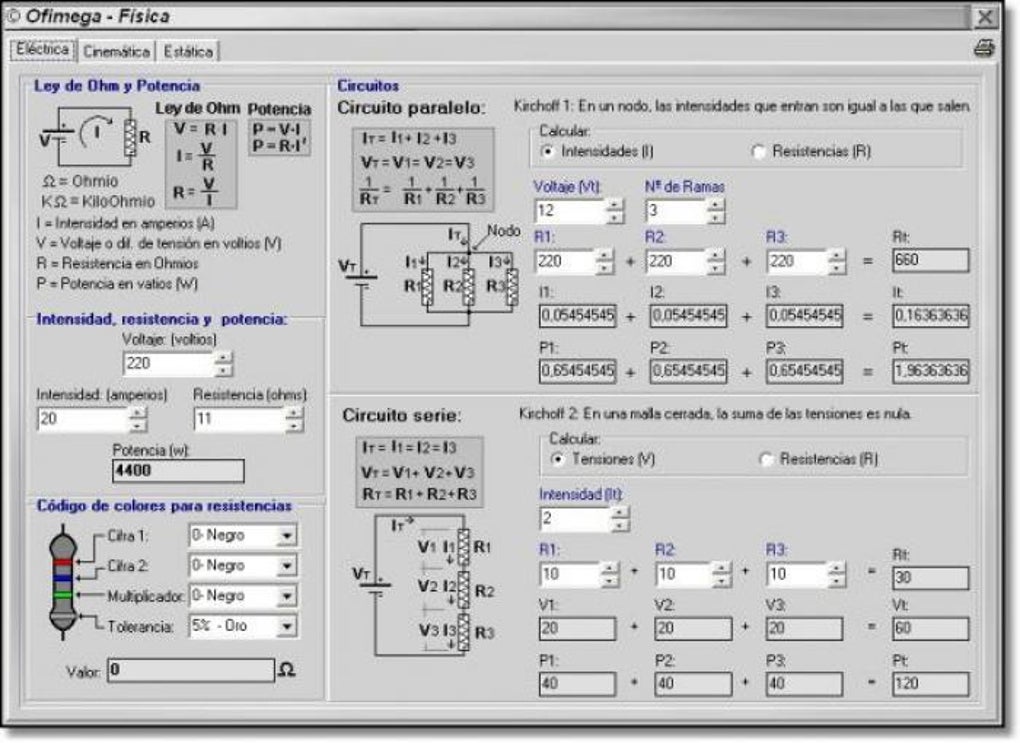Viewport: 1020px width, 743px height.
Task: Click the Resistencia (ohms) input field
Action: (x=239, y=419)
